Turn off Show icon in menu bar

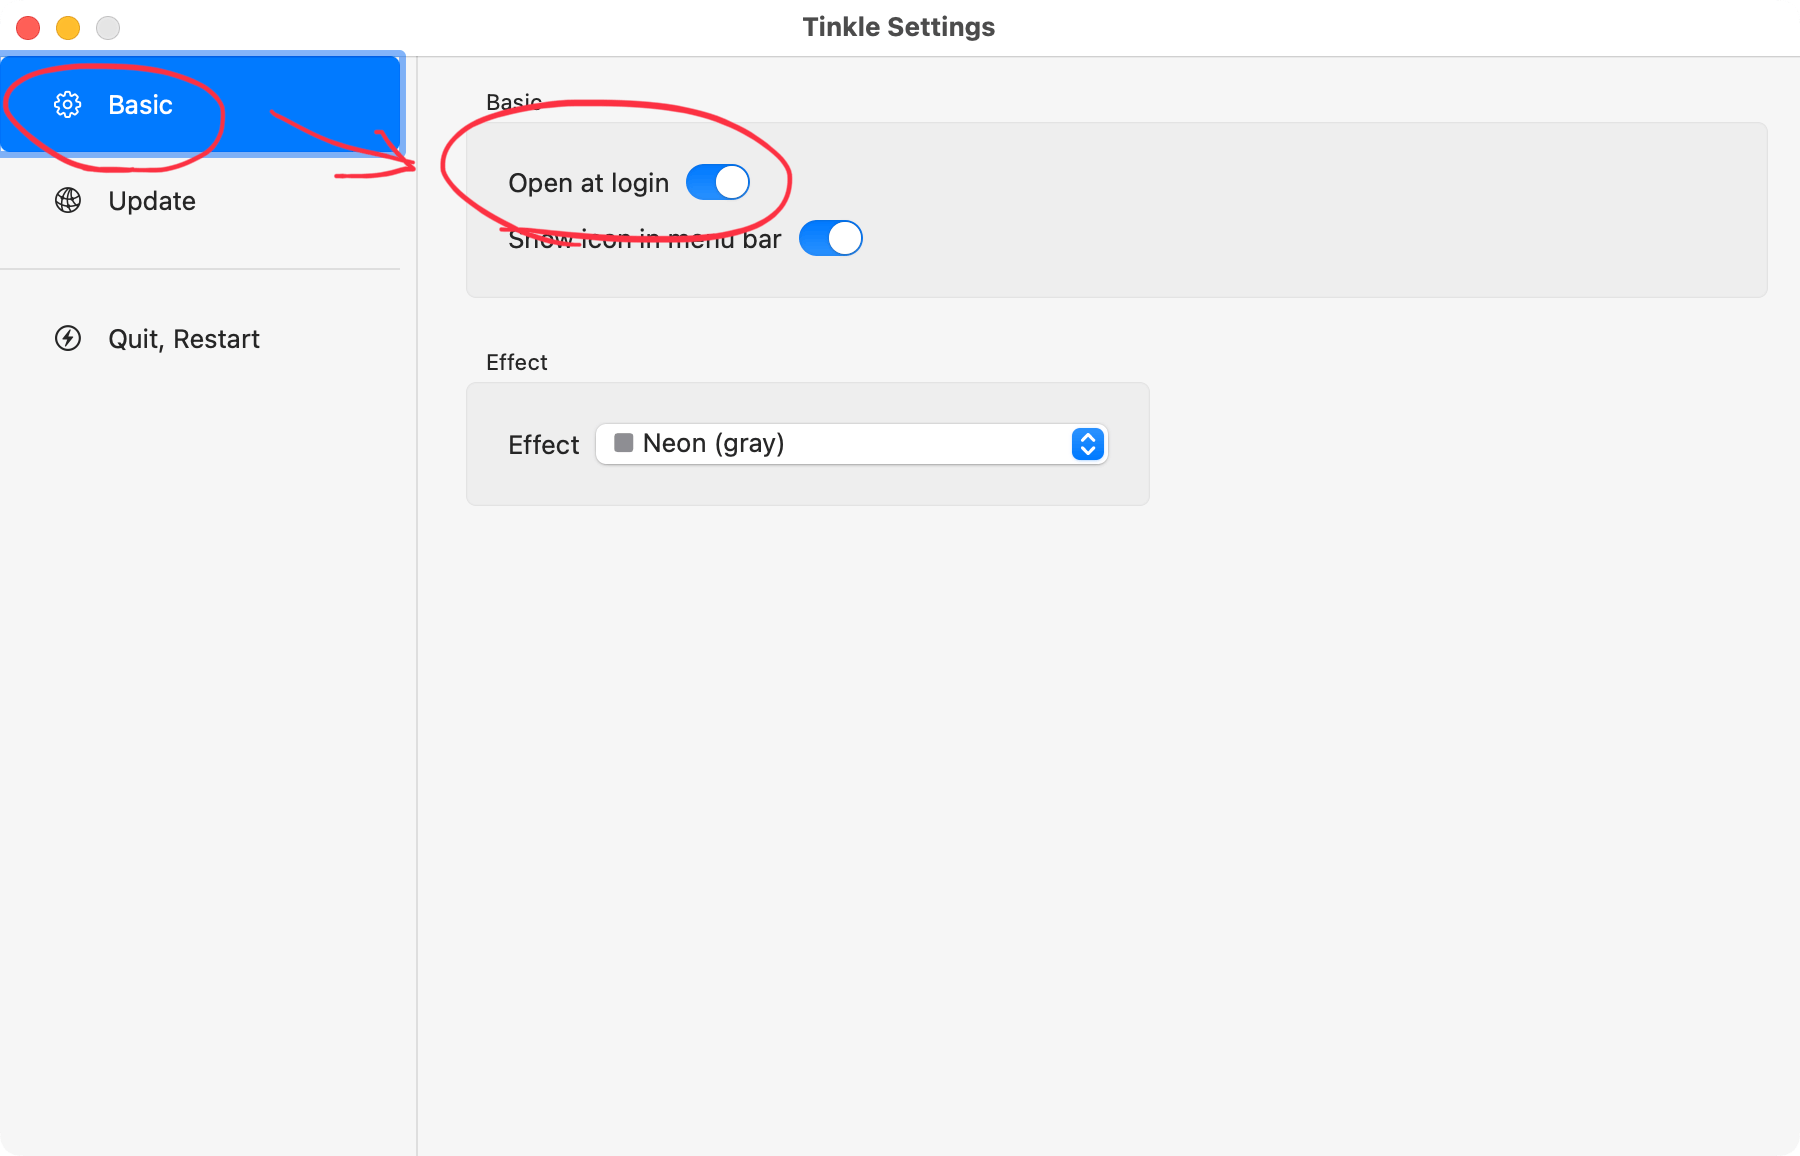(831, 238)
